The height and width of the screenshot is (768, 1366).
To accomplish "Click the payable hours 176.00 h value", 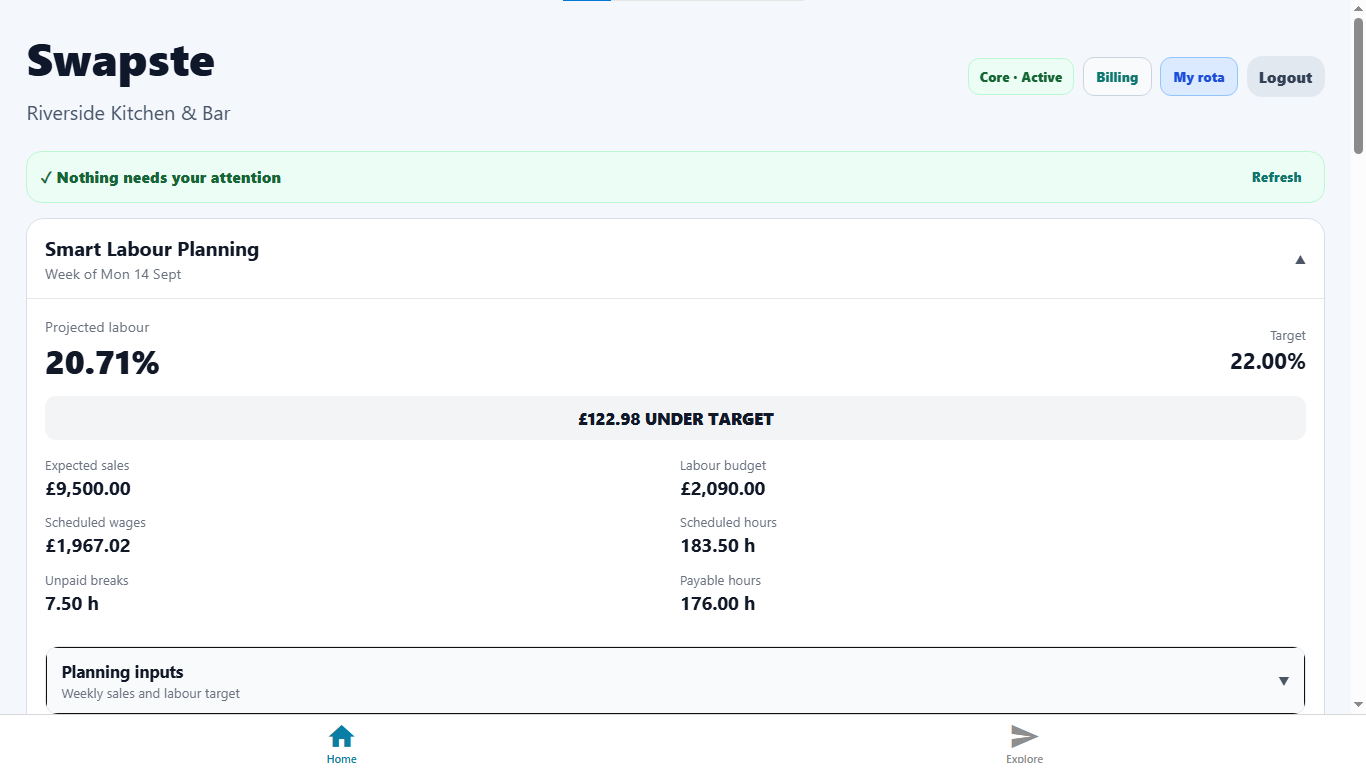I will (718, 603).
